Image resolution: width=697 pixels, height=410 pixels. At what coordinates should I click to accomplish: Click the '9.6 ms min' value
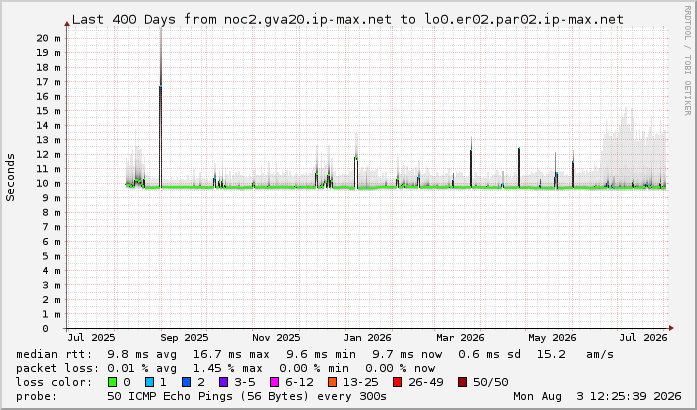pyautogui.click(x=320, y=354)
